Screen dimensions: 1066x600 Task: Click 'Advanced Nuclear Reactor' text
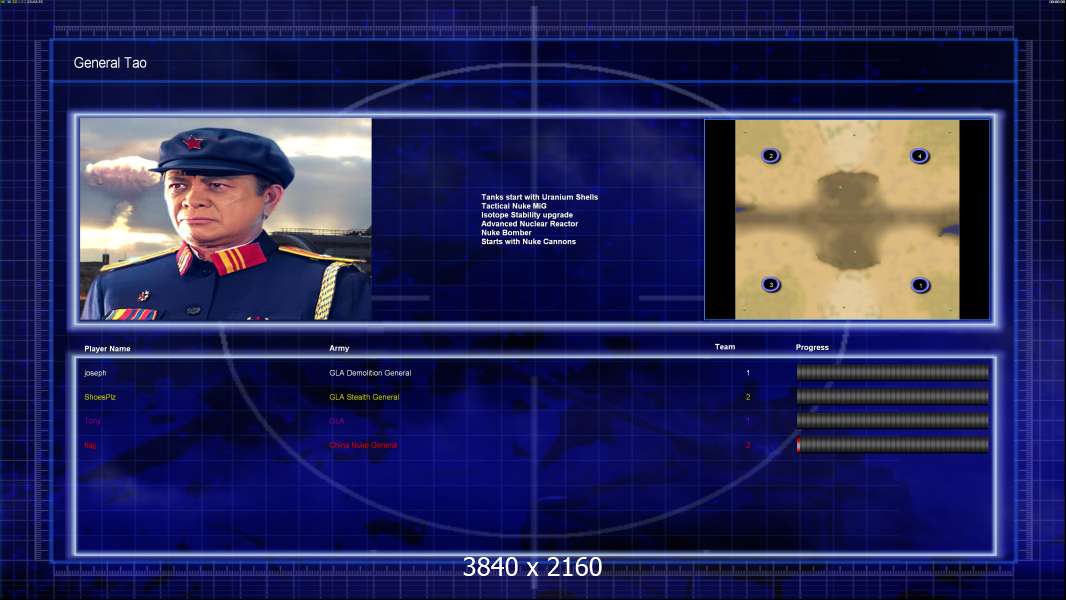(530, 224)
